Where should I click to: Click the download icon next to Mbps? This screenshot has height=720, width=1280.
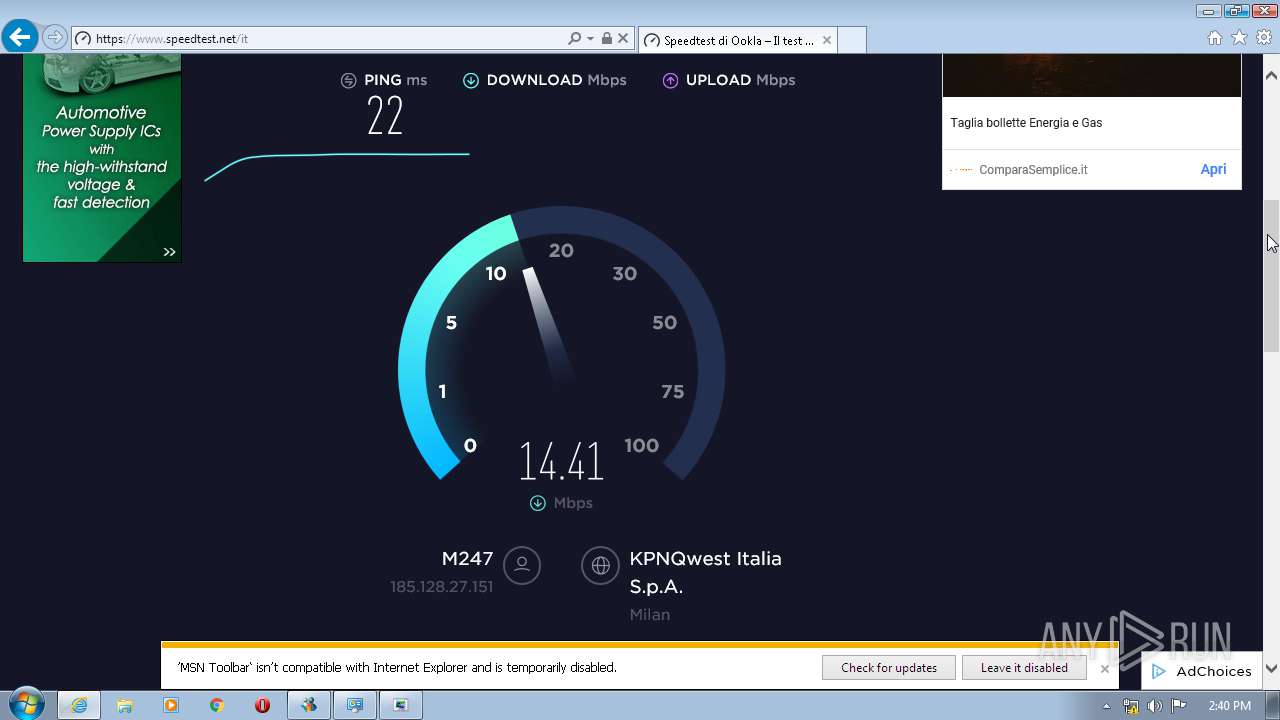(538, 503)
